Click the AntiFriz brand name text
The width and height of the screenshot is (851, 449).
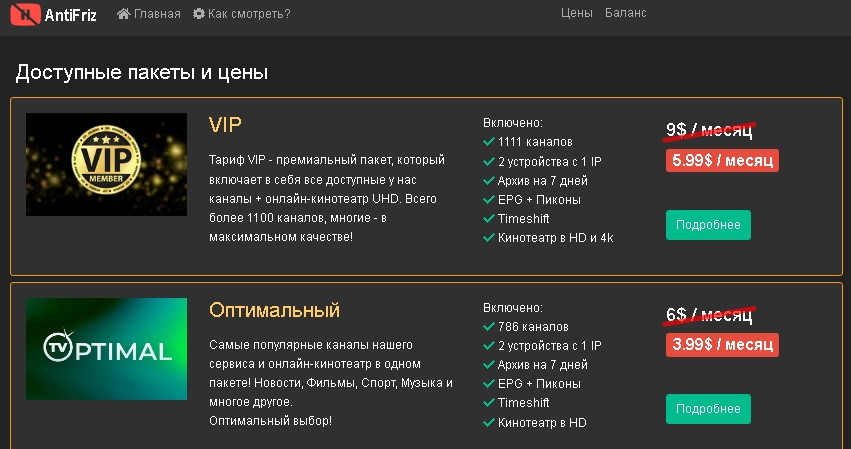pos(71,14)
